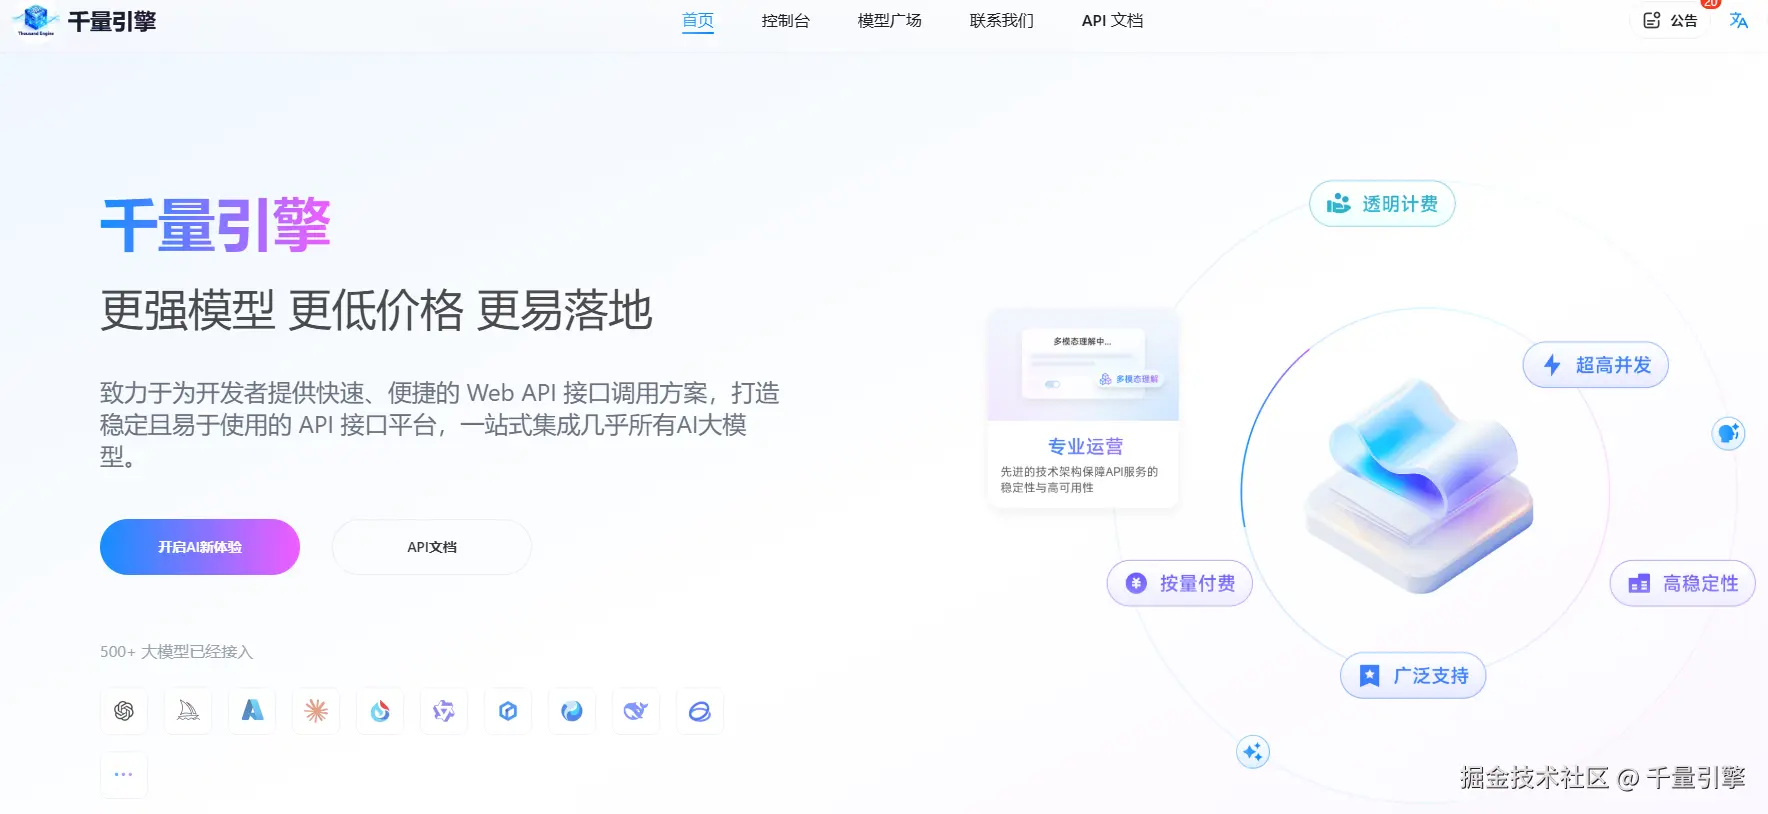Click the 按量付费 feature chip

[1180, 583]
